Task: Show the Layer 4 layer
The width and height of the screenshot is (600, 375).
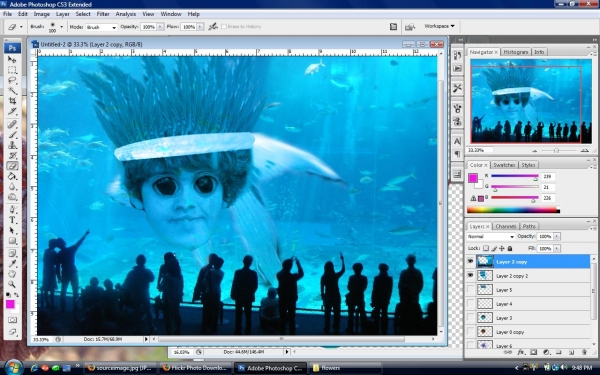Action: pyautogui.click(x=470, y=304)
